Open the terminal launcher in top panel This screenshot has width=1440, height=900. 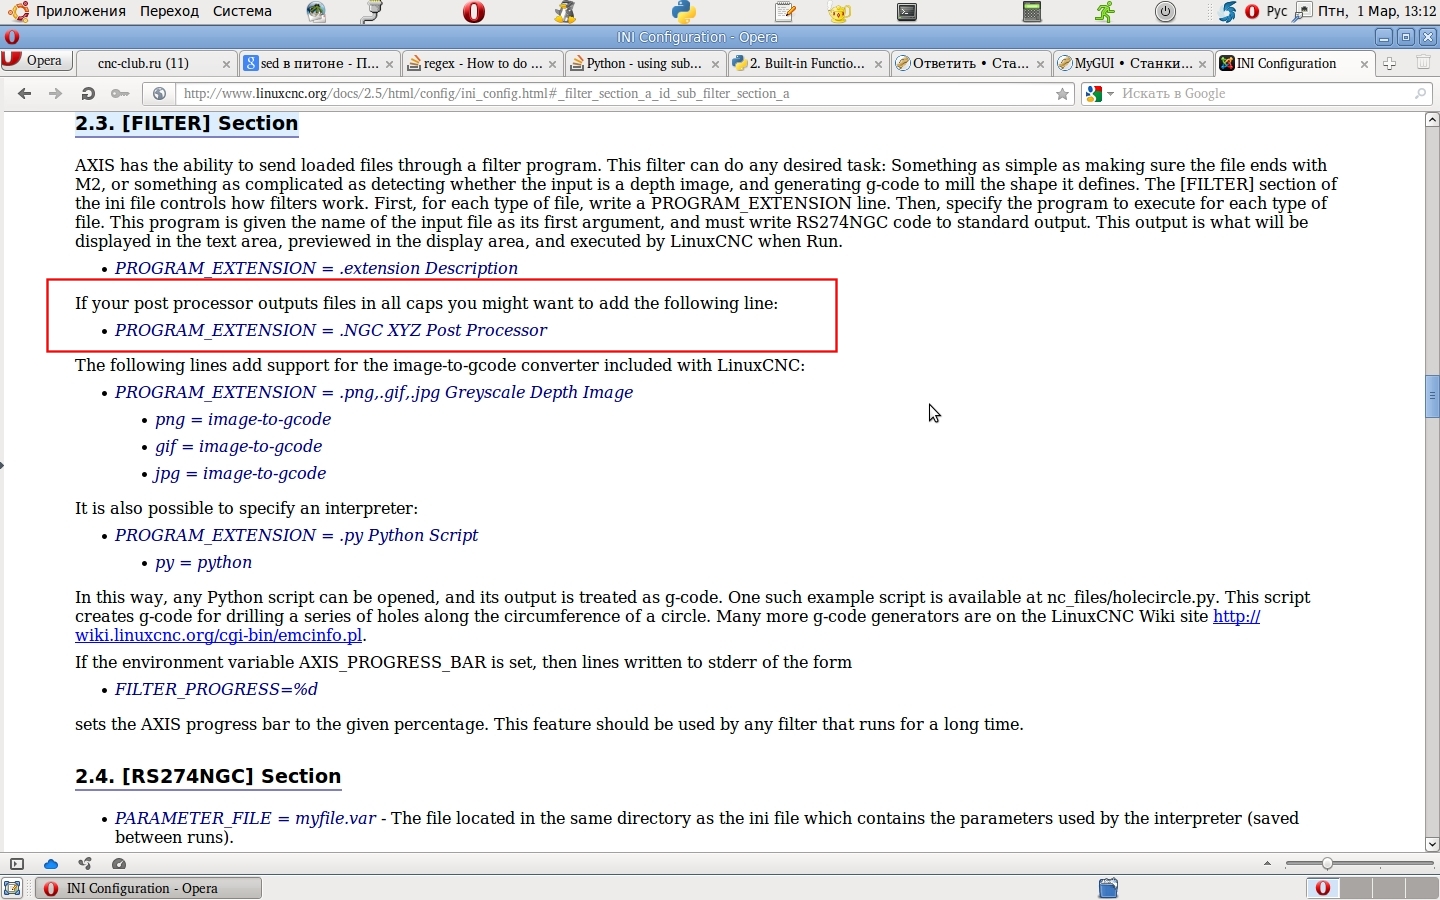[x=907, y=12]
